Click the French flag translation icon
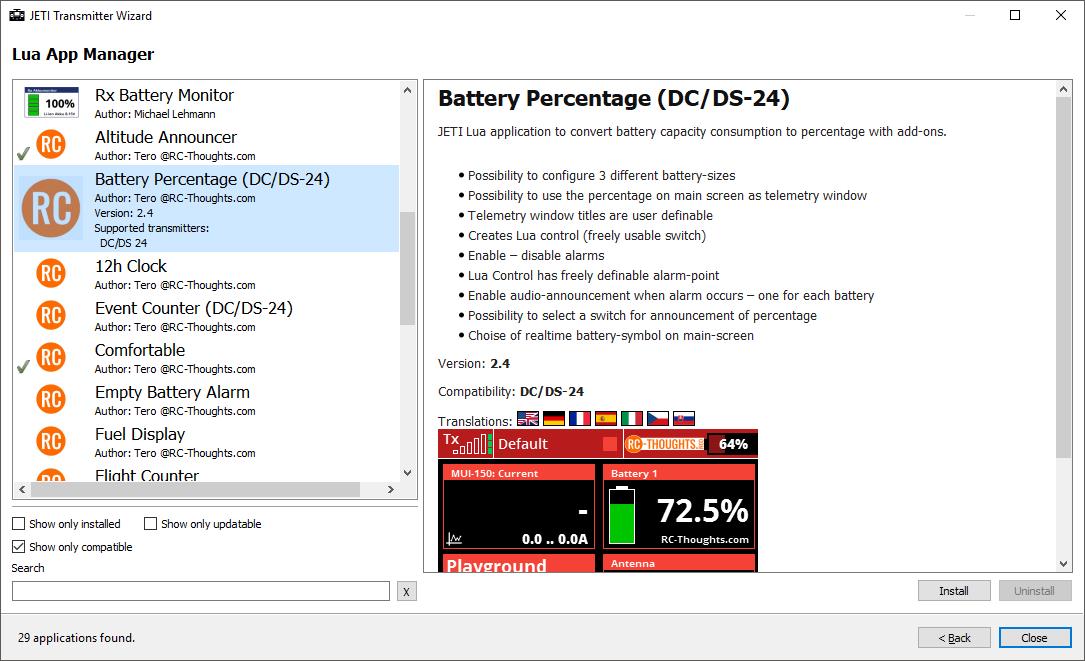This screenshot has height=661, width=1085. [580, 419]
